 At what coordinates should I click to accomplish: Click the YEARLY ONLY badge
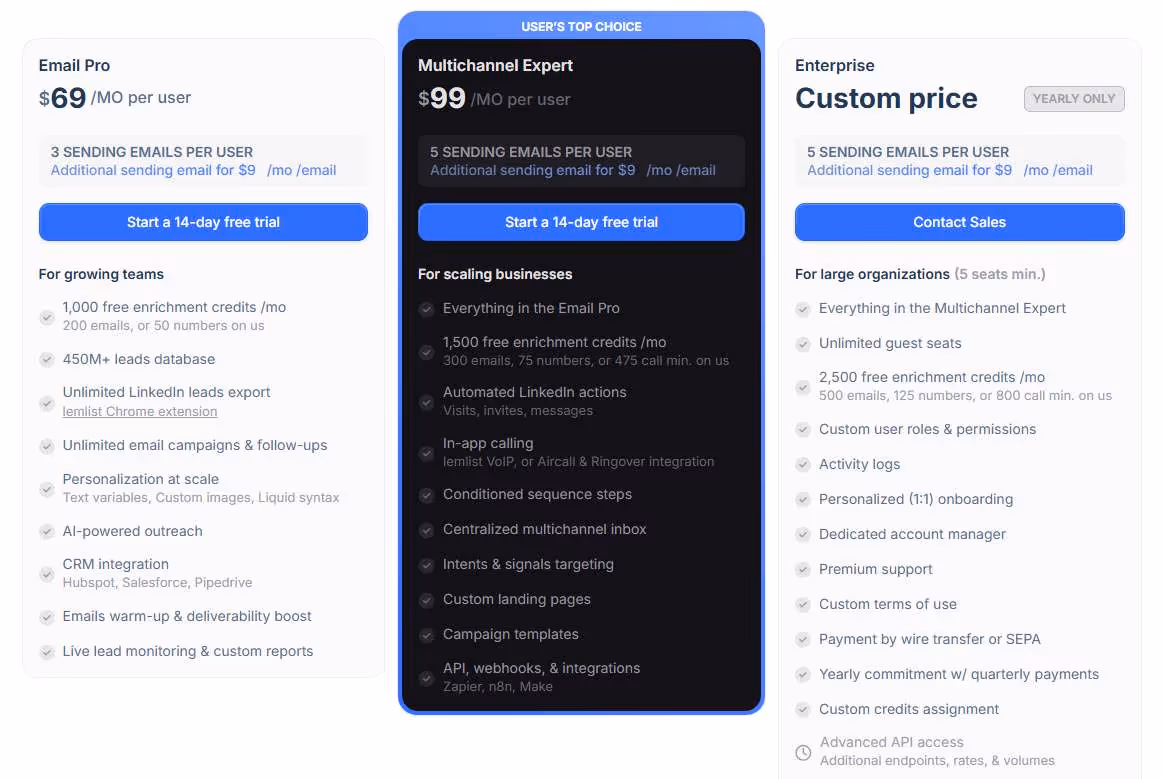pyautogui.click(x=1074, y=98)
